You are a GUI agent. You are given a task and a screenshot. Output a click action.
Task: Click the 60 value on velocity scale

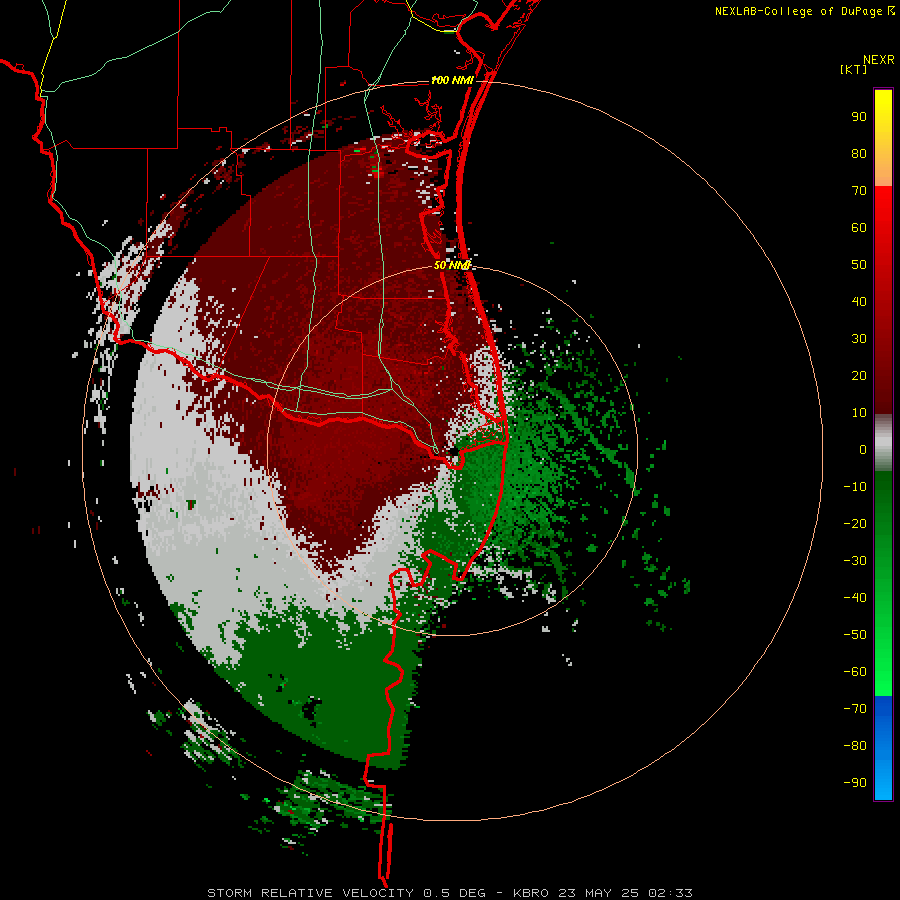pos(859,228)
